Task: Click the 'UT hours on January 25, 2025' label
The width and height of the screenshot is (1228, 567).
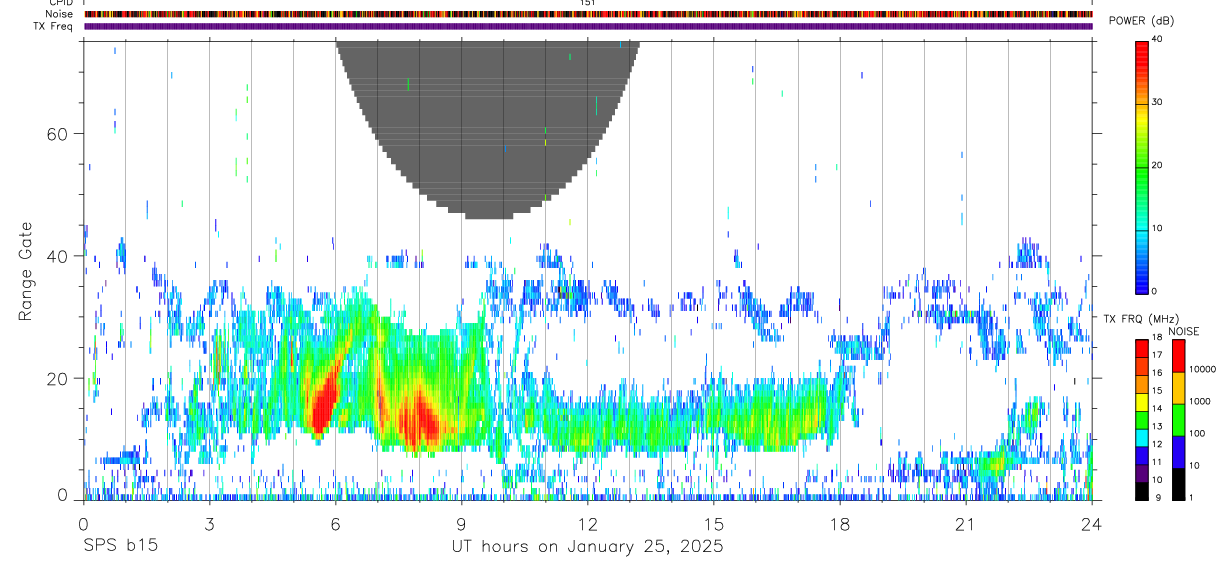Action: pos(587,547)
